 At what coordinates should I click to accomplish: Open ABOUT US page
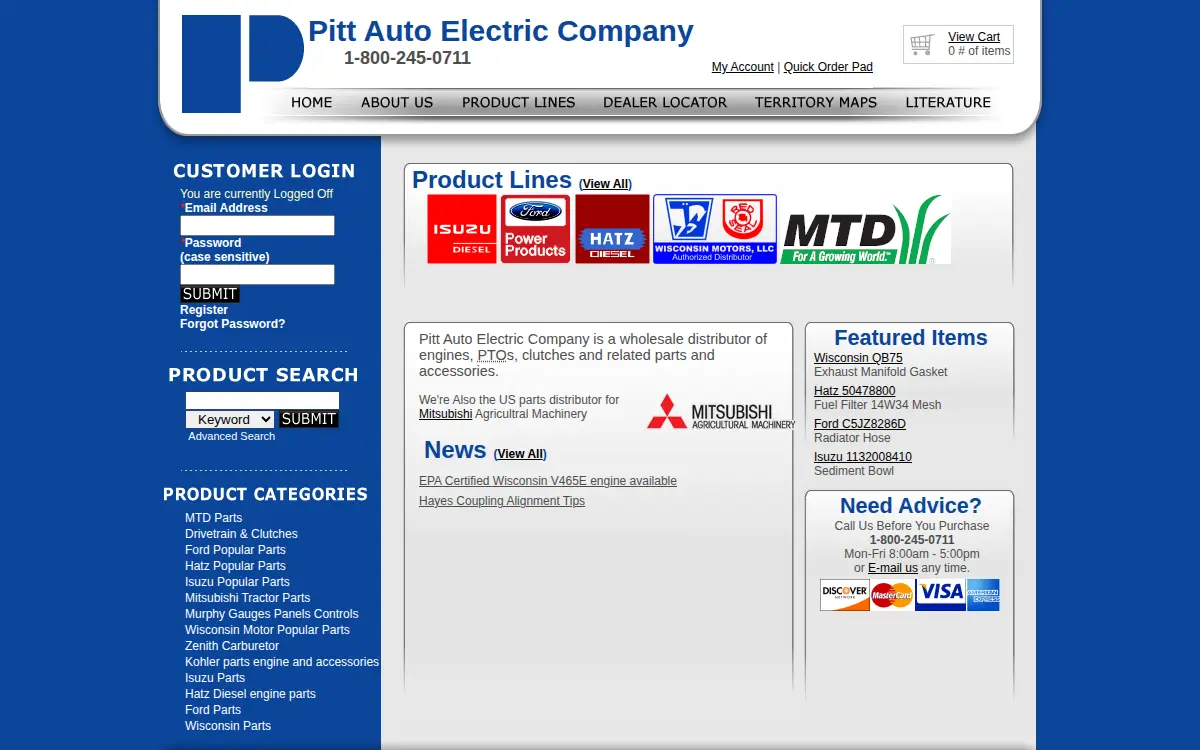(397, 102)
